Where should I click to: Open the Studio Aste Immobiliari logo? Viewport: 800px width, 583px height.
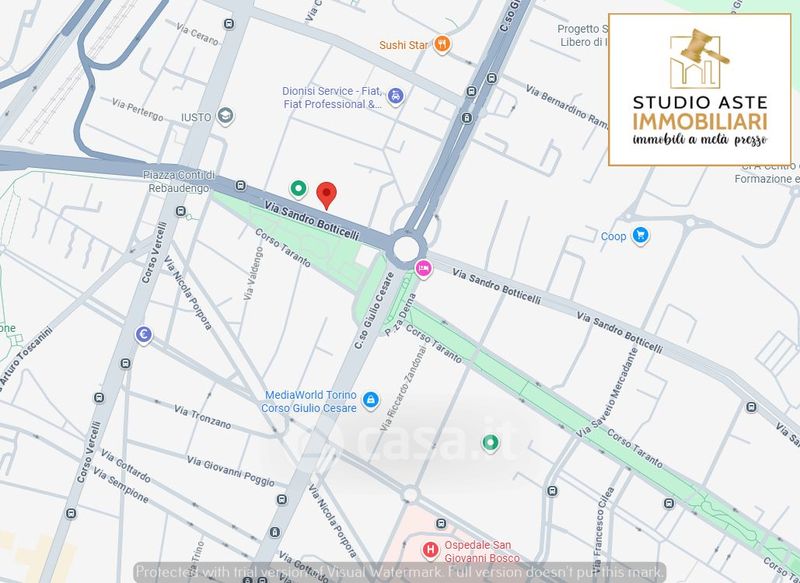tap(699, 89)
